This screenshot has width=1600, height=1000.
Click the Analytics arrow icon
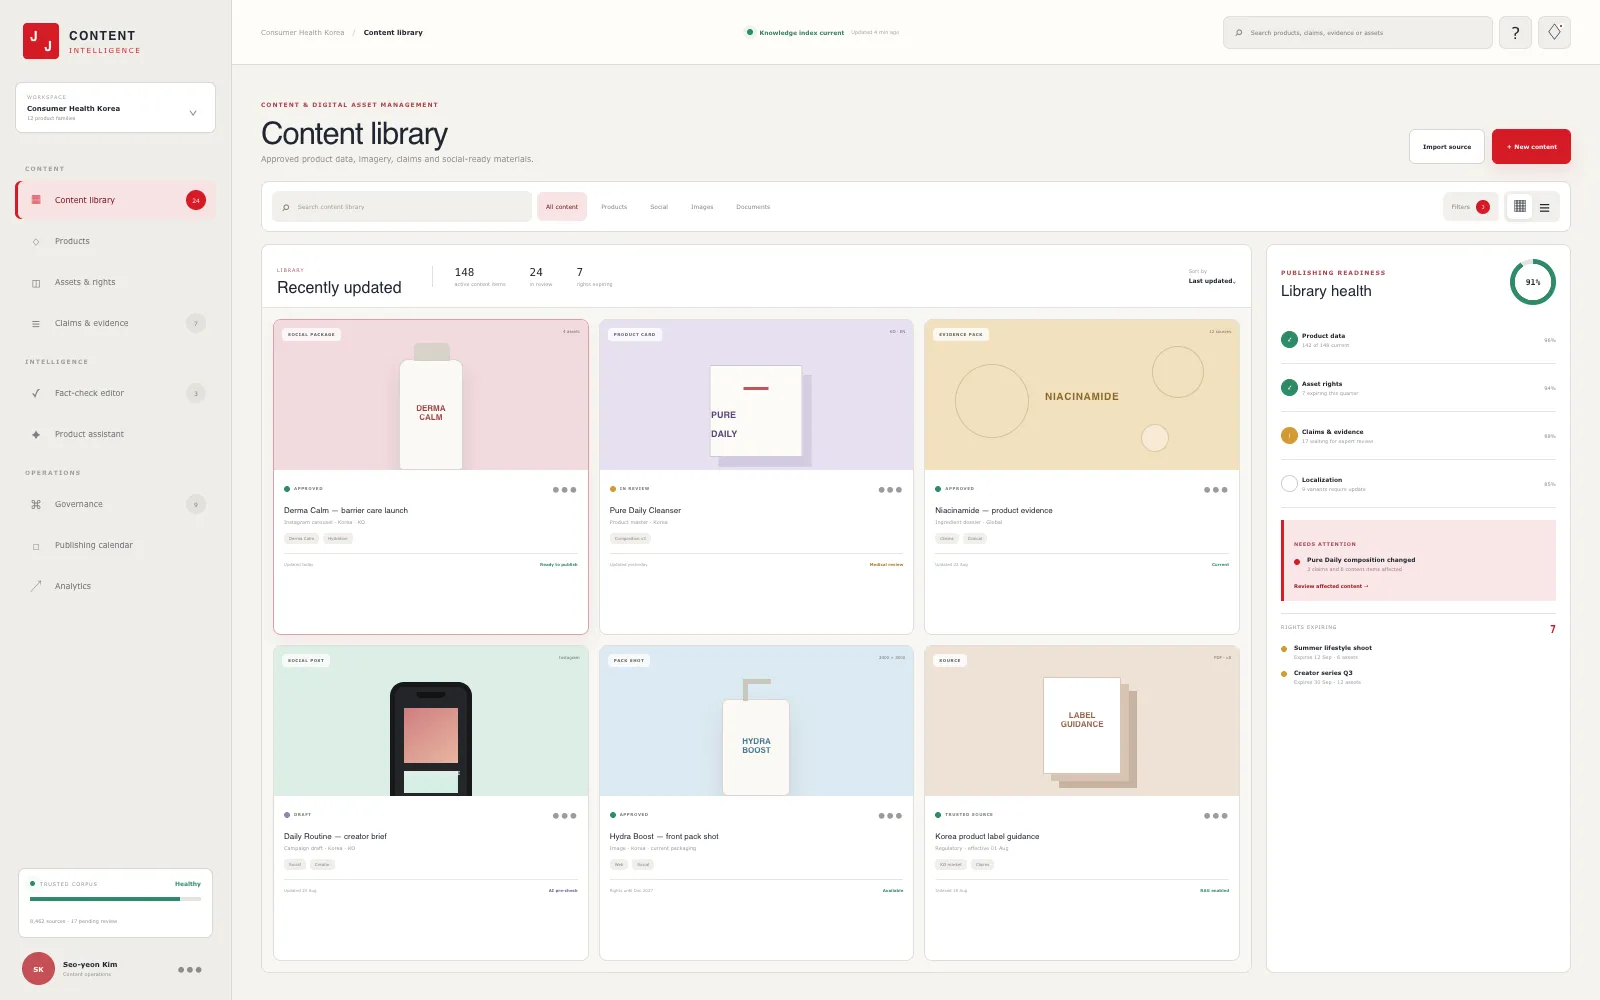click(36, 586)
